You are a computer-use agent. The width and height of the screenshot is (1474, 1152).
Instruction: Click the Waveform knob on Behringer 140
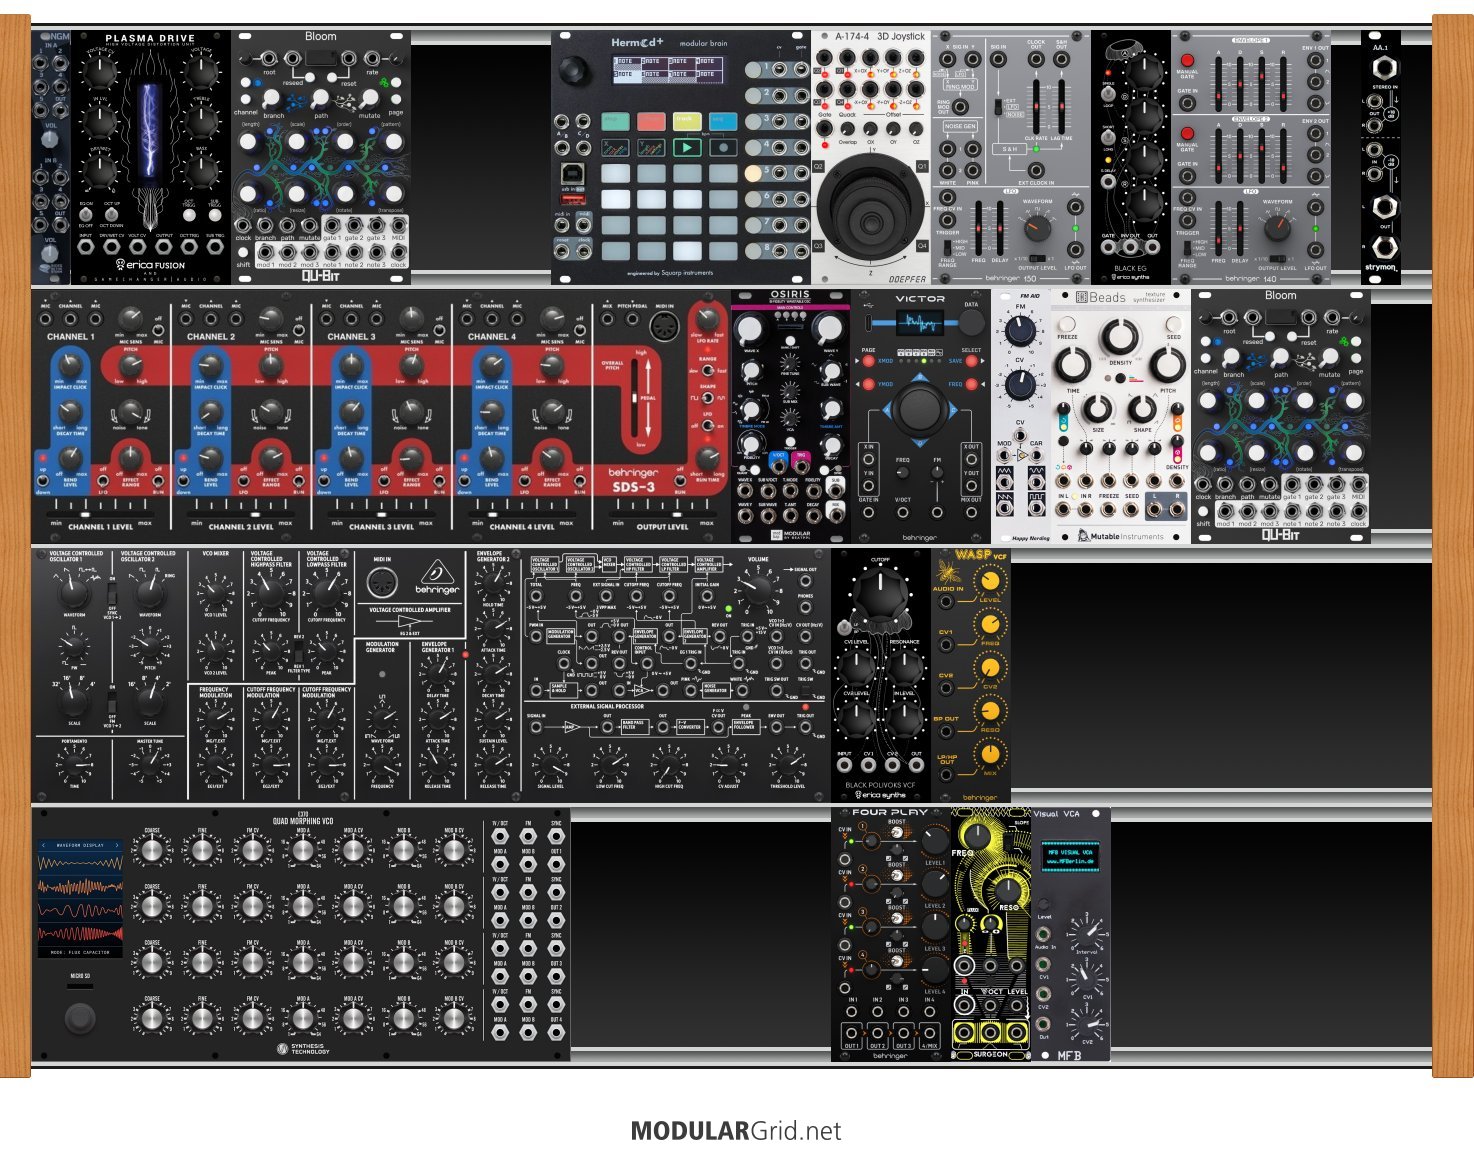tap(1277, 228)
